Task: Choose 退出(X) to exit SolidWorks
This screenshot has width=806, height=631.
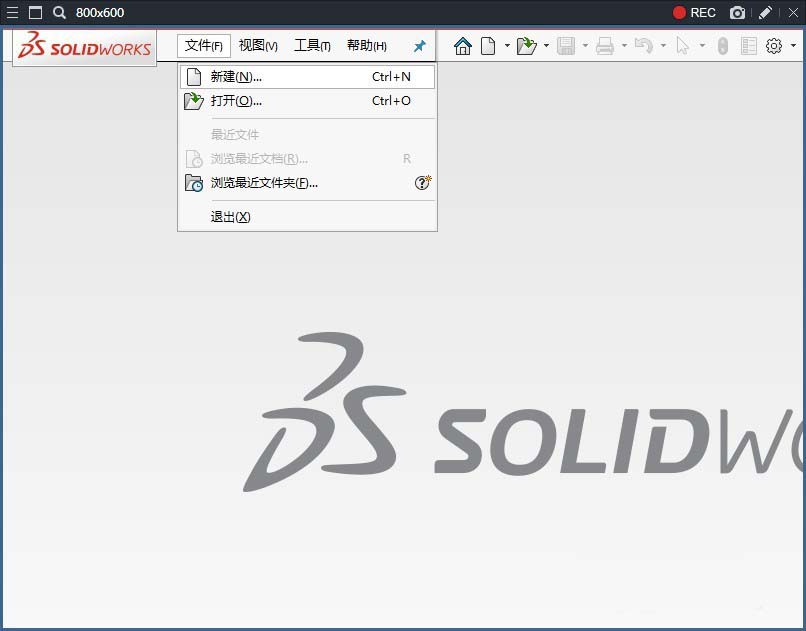Action: click(307, 216)
